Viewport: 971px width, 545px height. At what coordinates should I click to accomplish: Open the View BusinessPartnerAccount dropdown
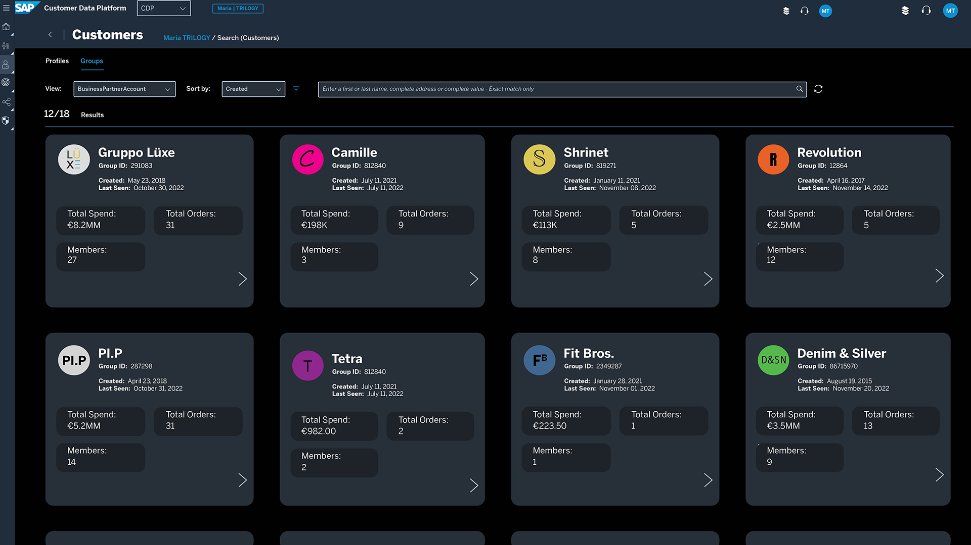coord(125,89)
